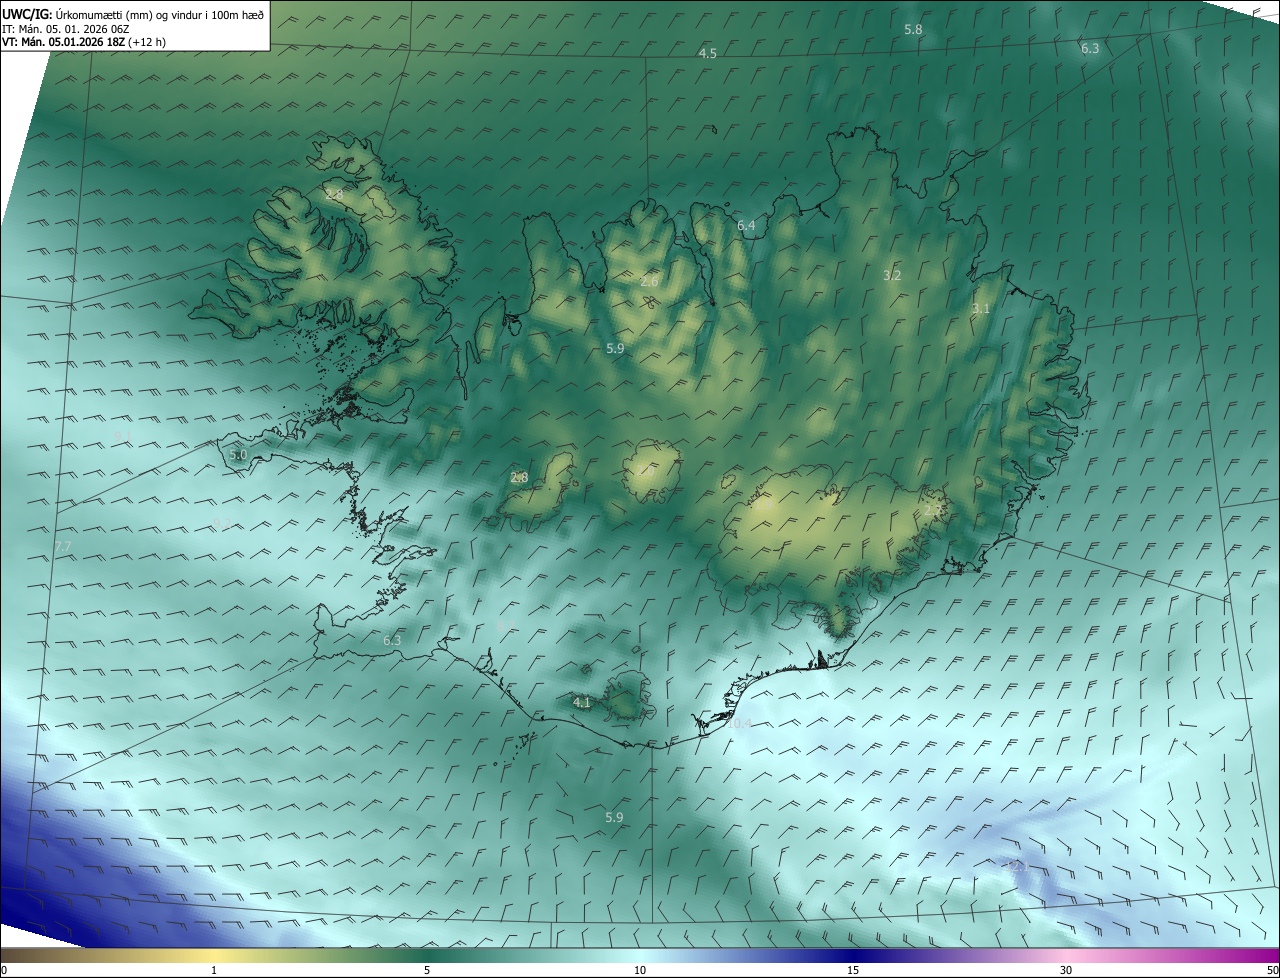Click the 5 label on color scale
Viewport: 1280px width, 978px height.
(x=427, y=970)
